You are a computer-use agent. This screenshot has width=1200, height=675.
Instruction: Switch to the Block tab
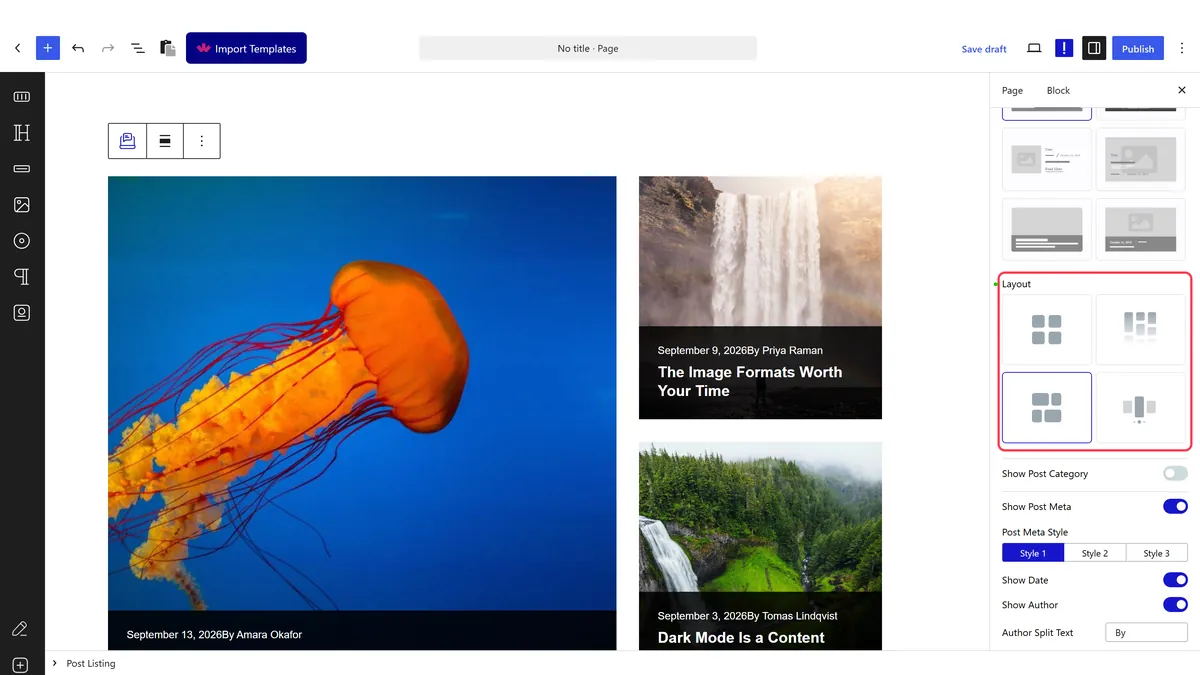[1058, 90]
